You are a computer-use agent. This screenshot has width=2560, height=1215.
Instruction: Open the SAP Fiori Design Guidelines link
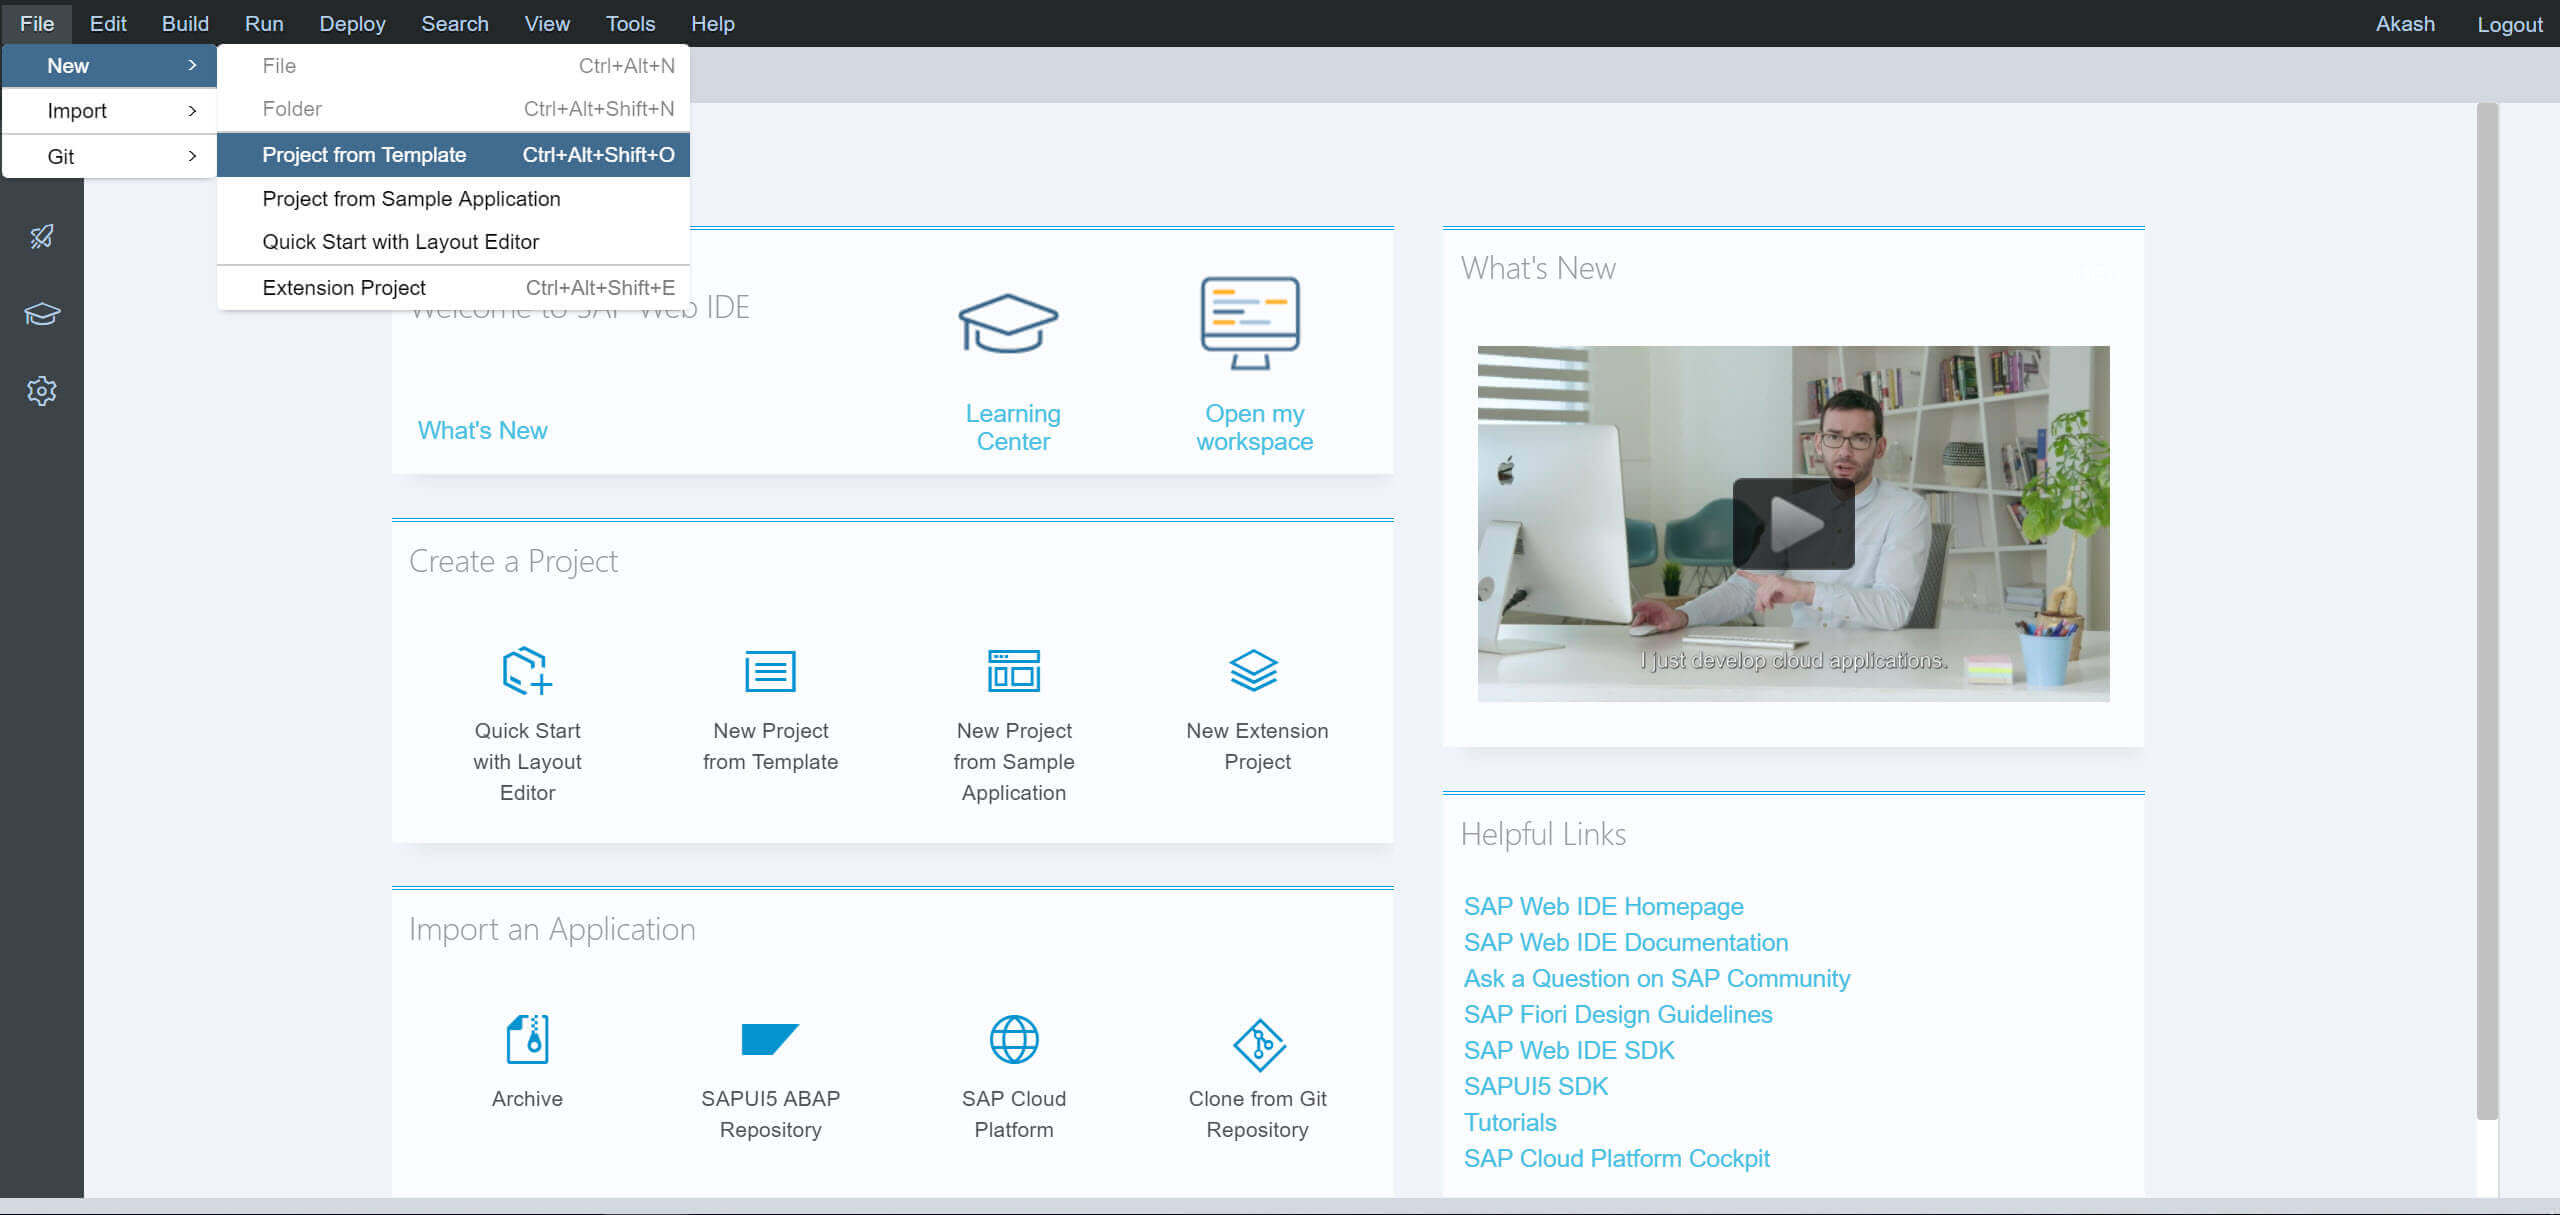pyautogui.click(x=1617, y=1013)
